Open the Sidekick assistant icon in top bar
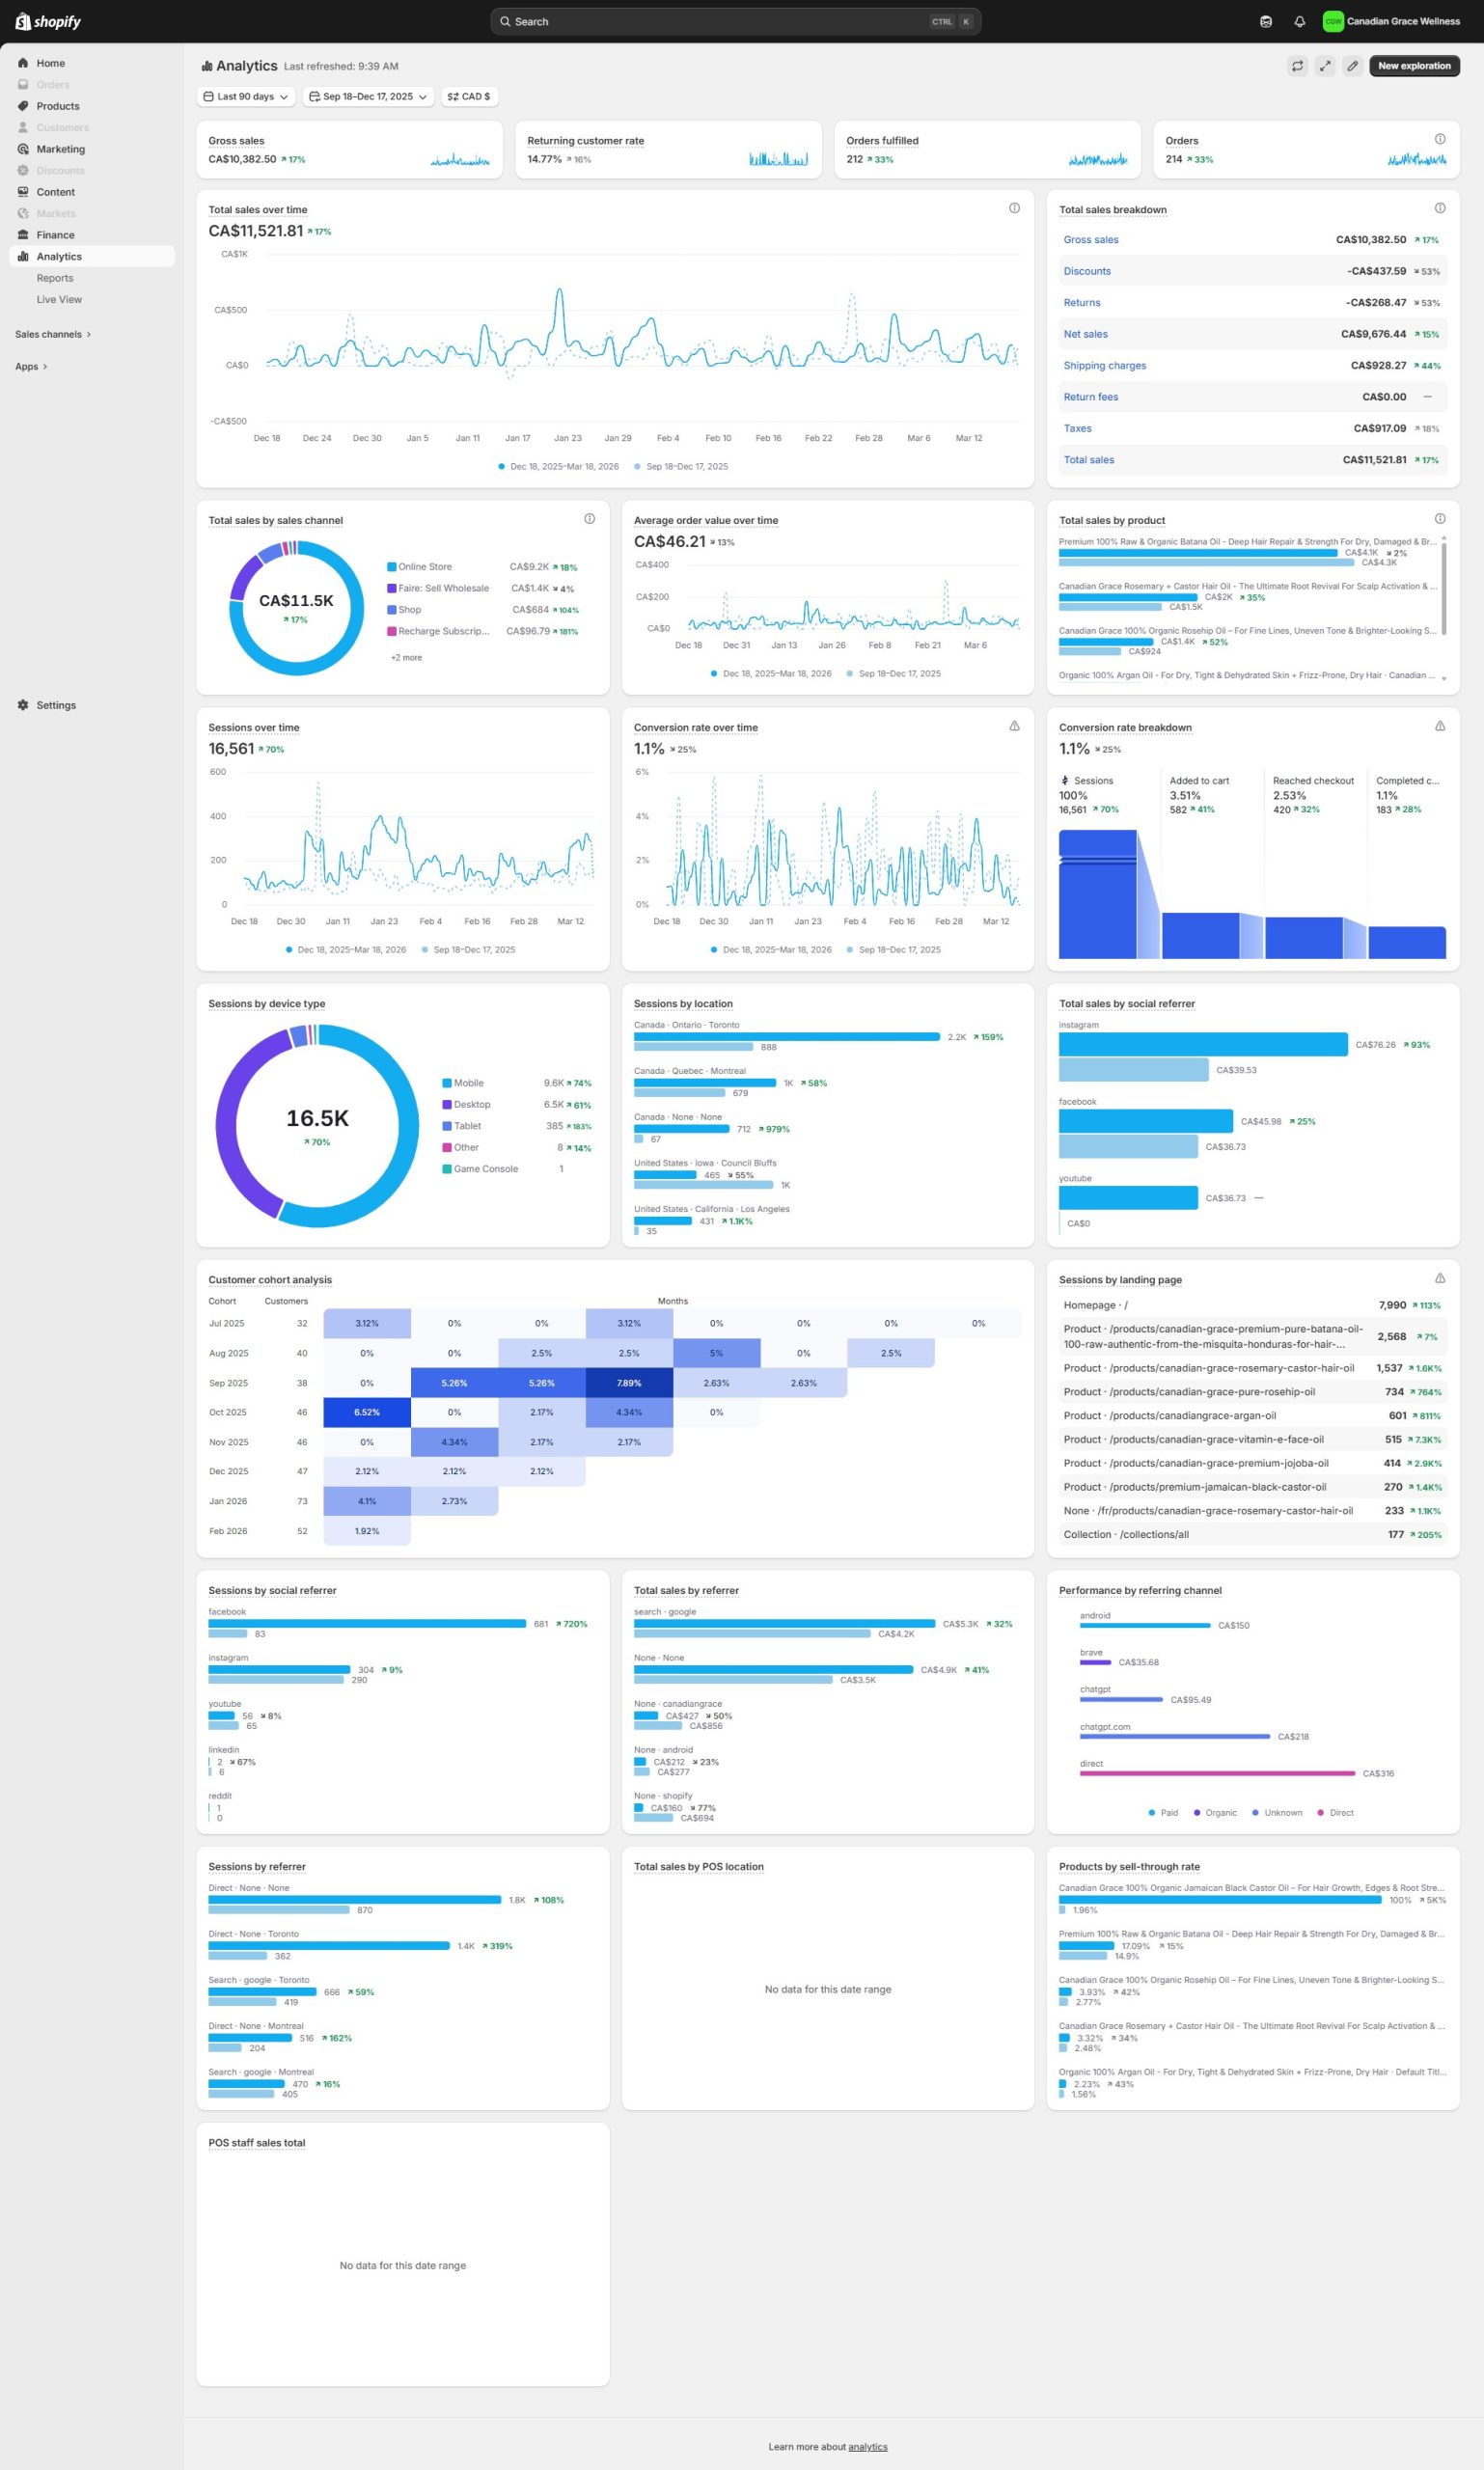This screenshot has height=2470, width=1484. [1265, 21]
